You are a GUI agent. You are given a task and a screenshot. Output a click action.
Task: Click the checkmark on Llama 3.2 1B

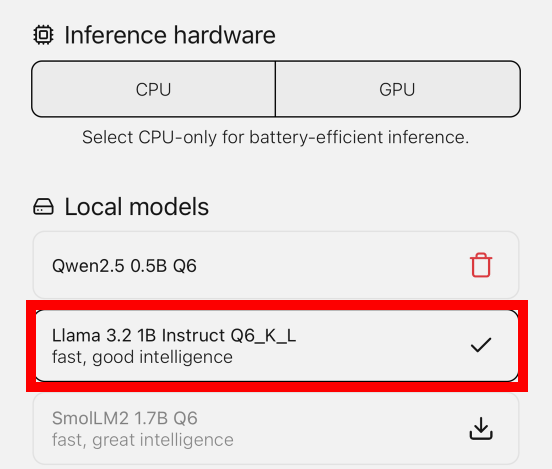(481, 345)
